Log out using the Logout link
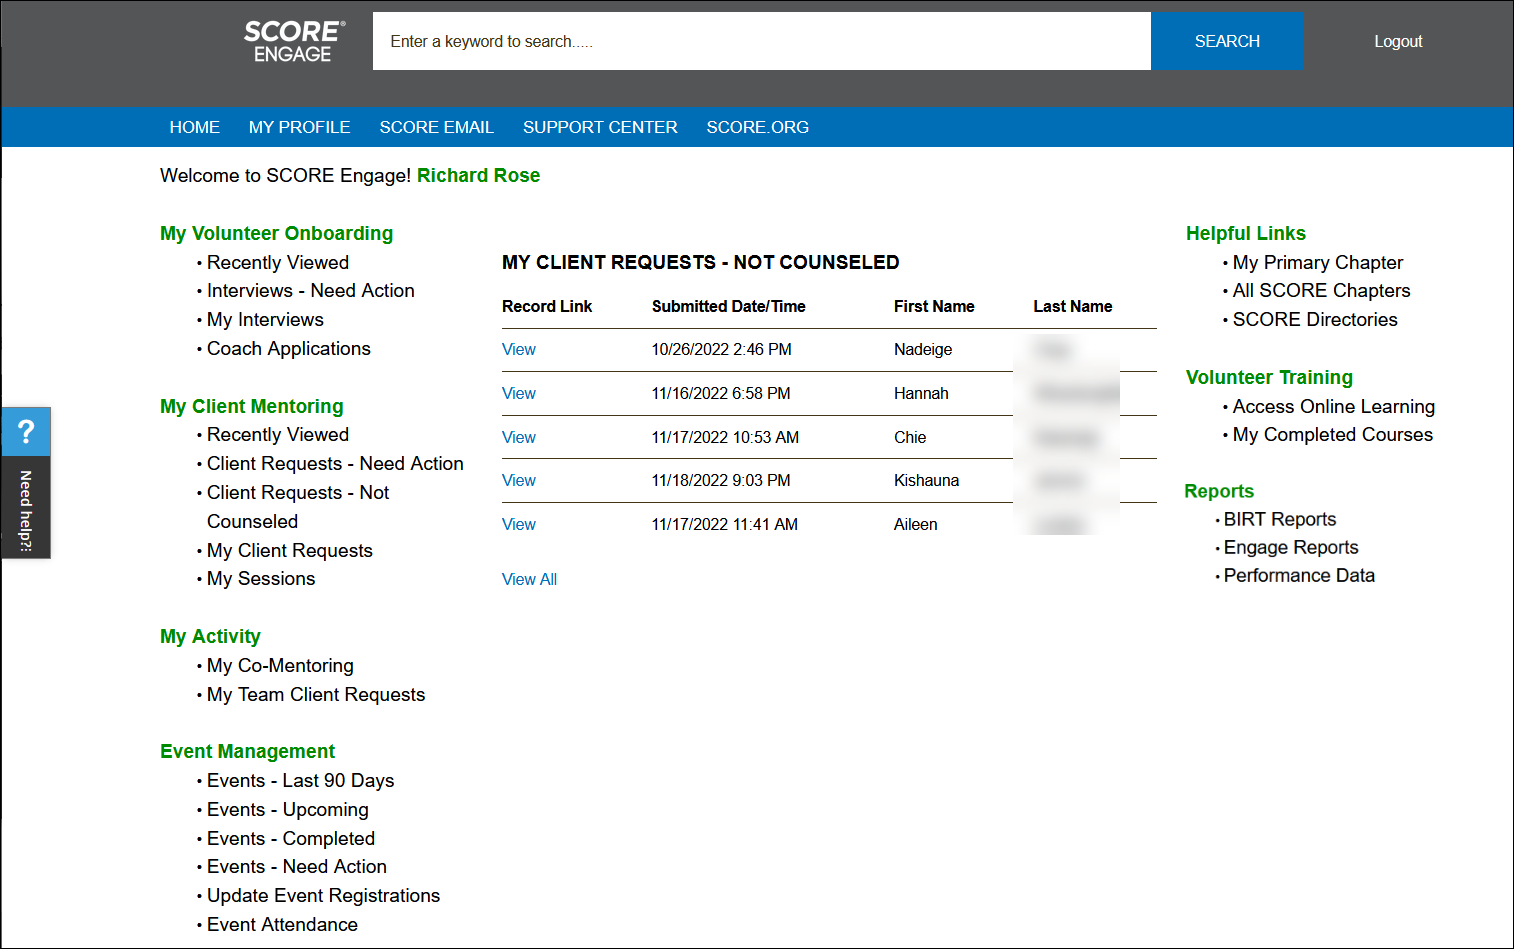This screenshot has height=949, width=1514. [1398, 41]
